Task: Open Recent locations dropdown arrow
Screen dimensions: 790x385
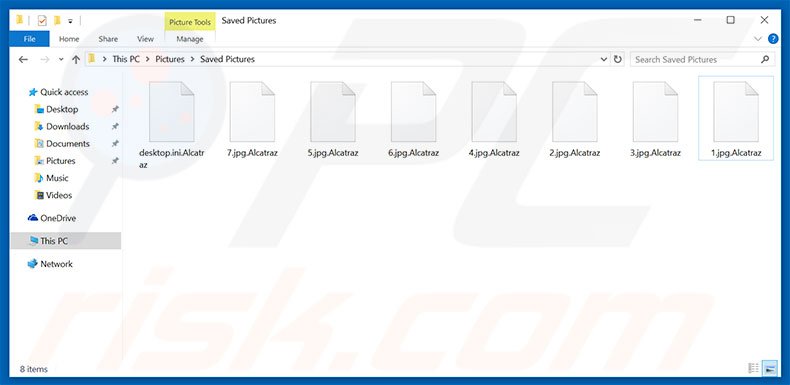Action: (61, 59)
